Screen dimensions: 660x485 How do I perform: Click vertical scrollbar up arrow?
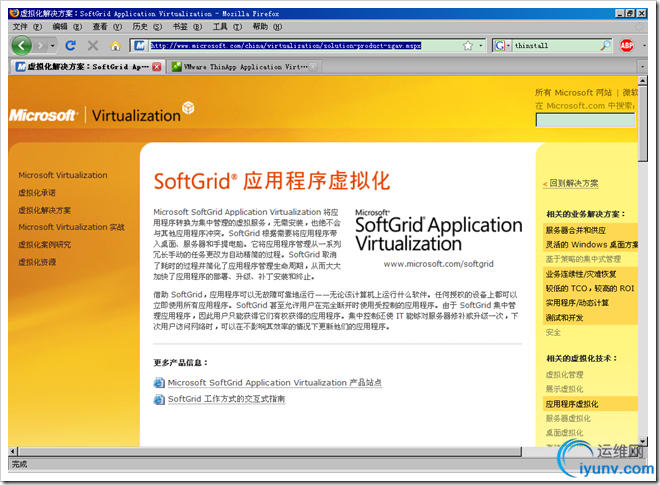pos(642,80)
